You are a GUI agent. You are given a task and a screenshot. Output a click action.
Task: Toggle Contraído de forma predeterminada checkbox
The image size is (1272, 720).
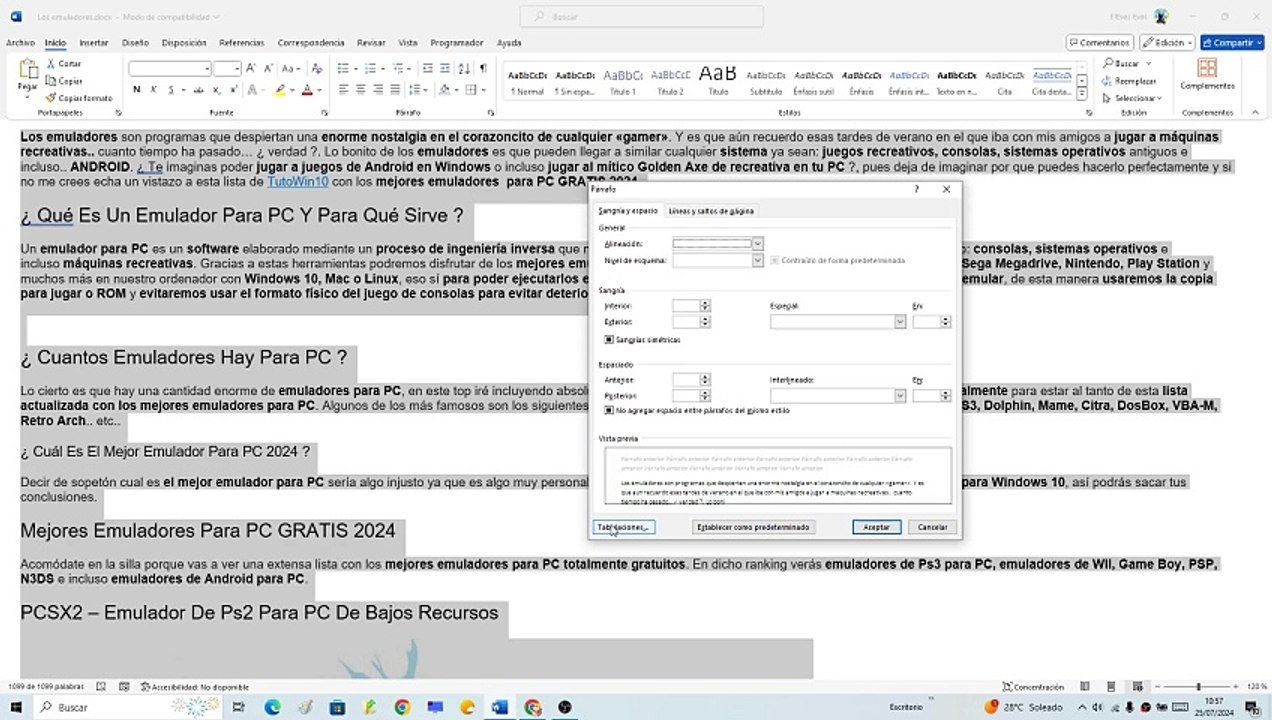(x=774, y=260)
